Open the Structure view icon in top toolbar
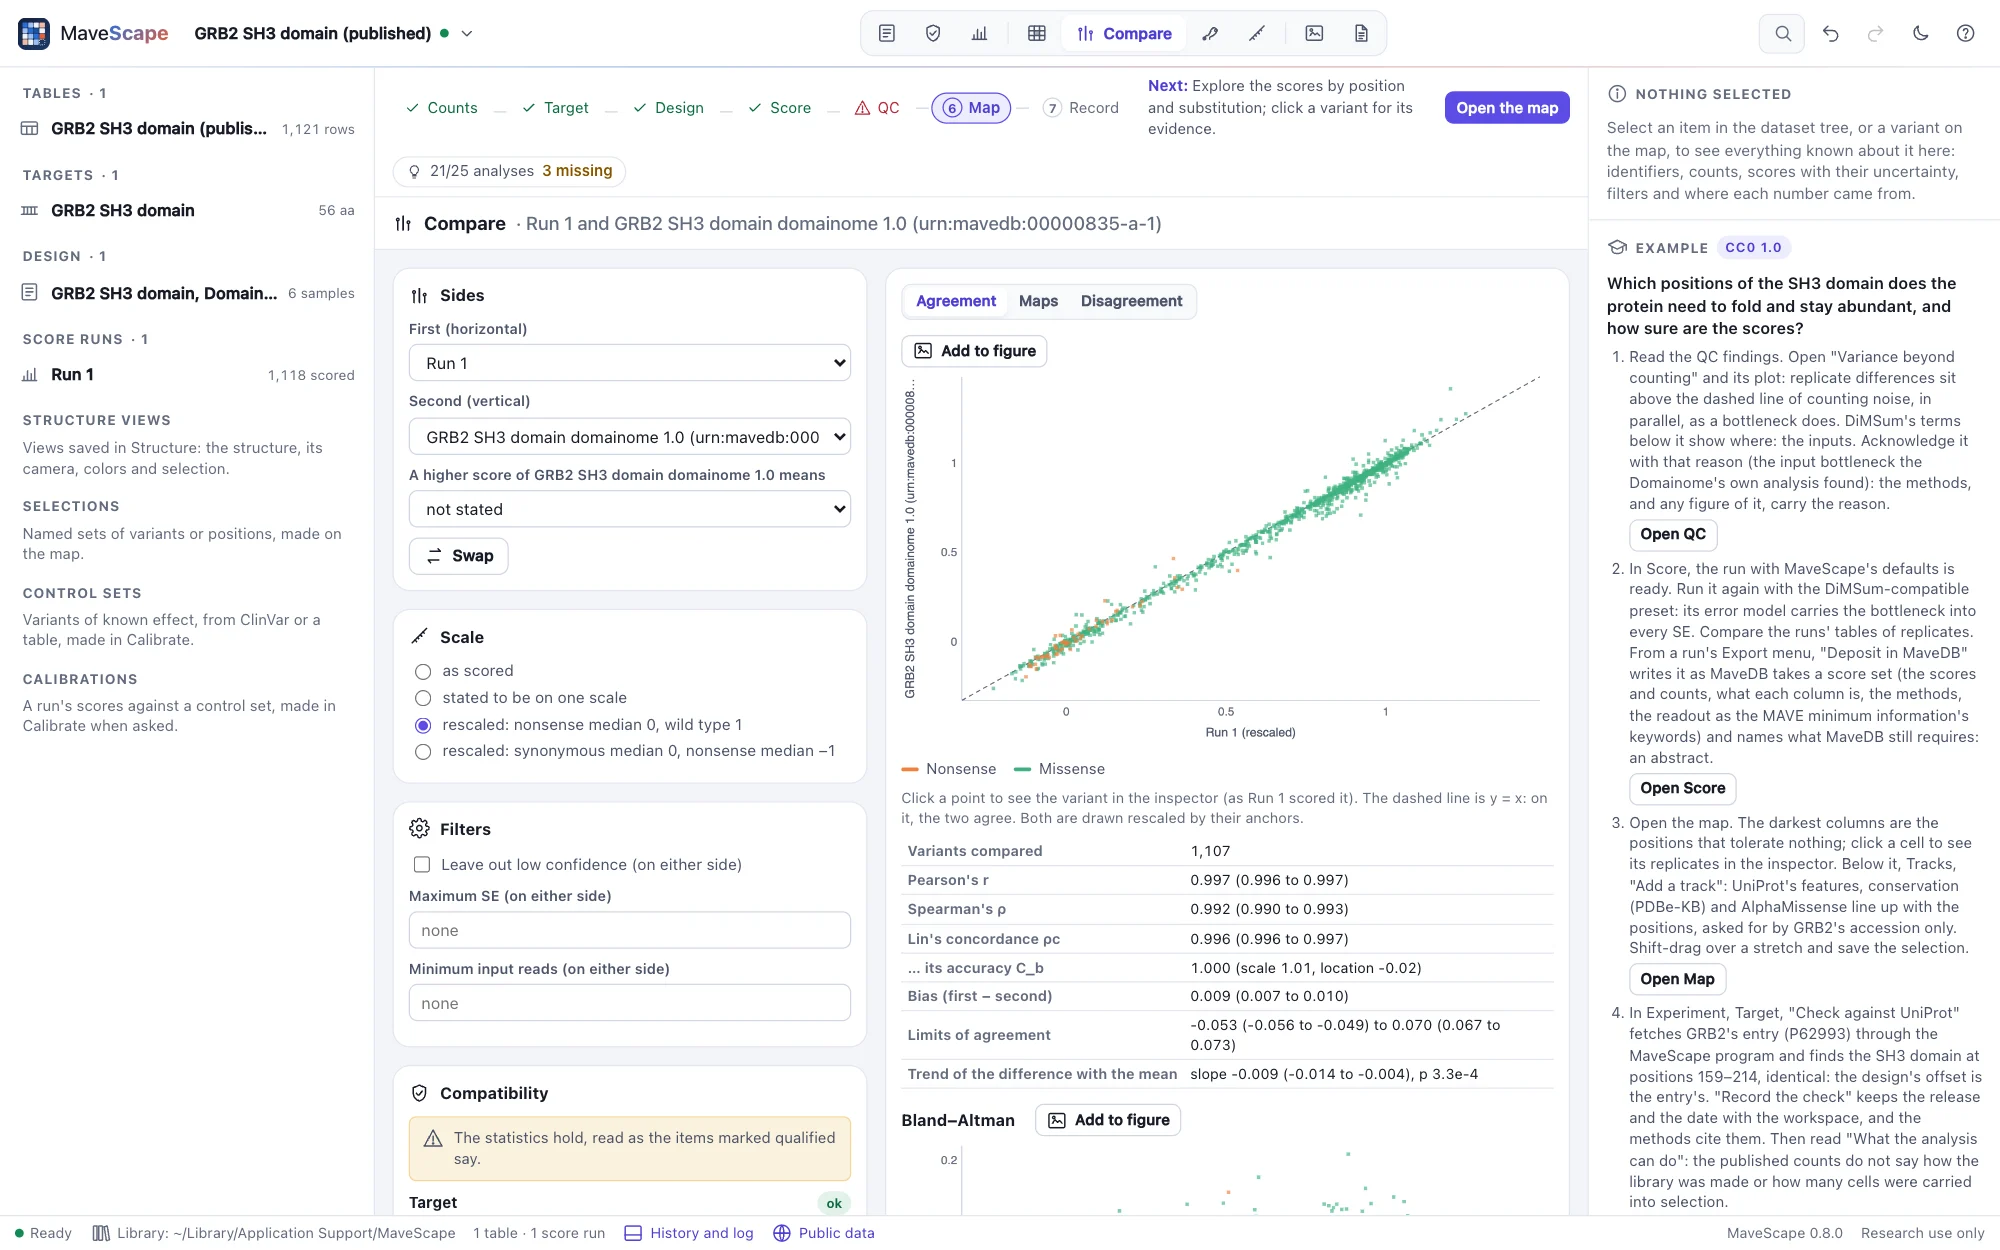Image resolution: width=2000 pixels, height=1250 pixels. pyautogui.click(x=1210, y=33)
